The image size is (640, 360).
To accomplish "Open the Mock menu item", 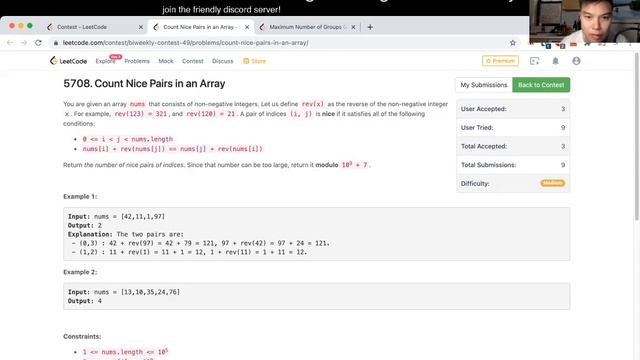I will (x=166, y=61).
